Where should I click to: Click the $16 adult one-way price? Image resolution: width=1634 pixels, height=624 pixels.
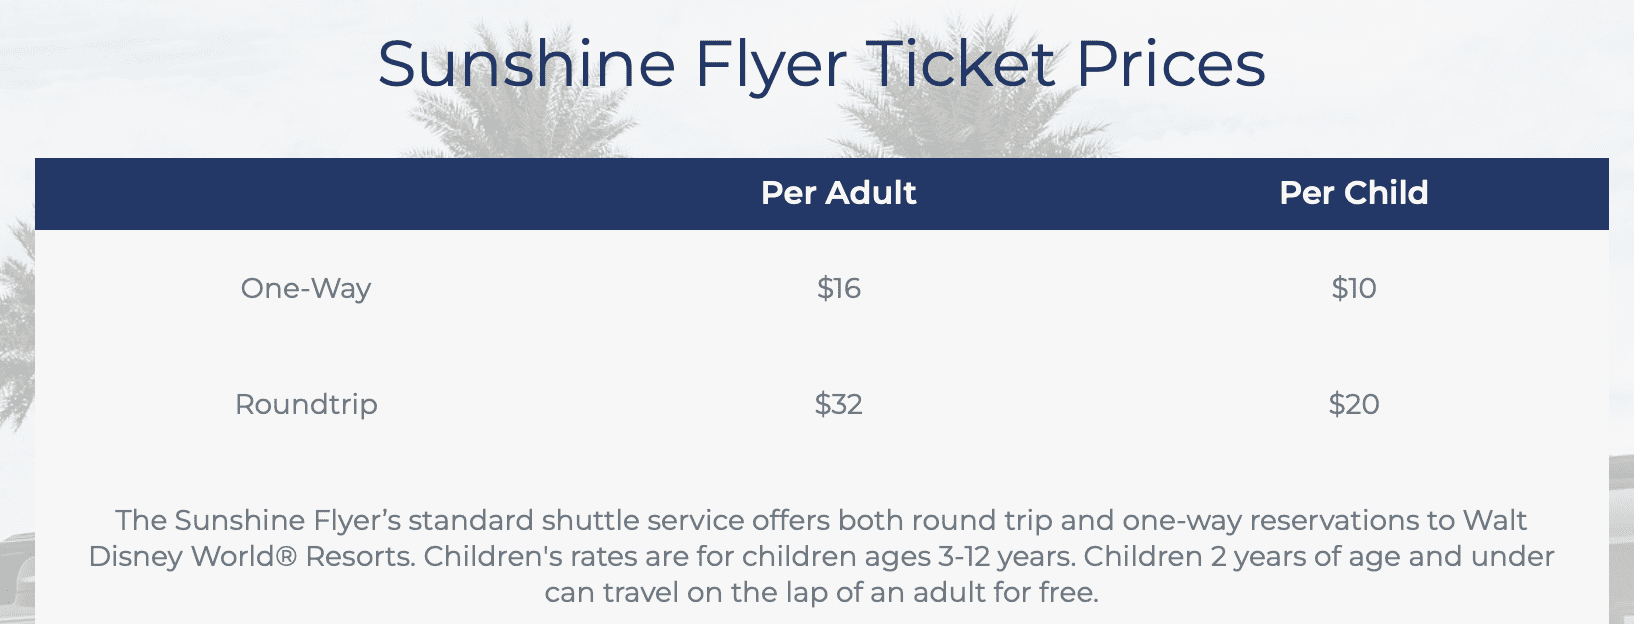pos(838,289)
